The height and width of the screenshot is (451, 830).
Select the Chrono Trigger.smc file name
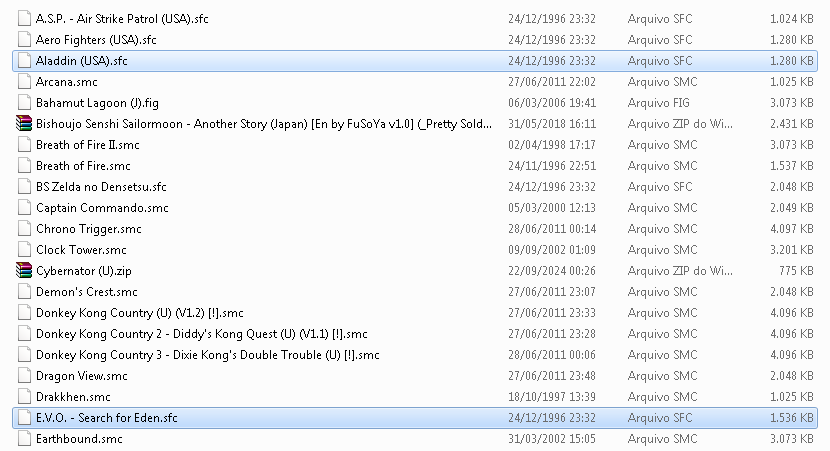(x=88, y=229)
